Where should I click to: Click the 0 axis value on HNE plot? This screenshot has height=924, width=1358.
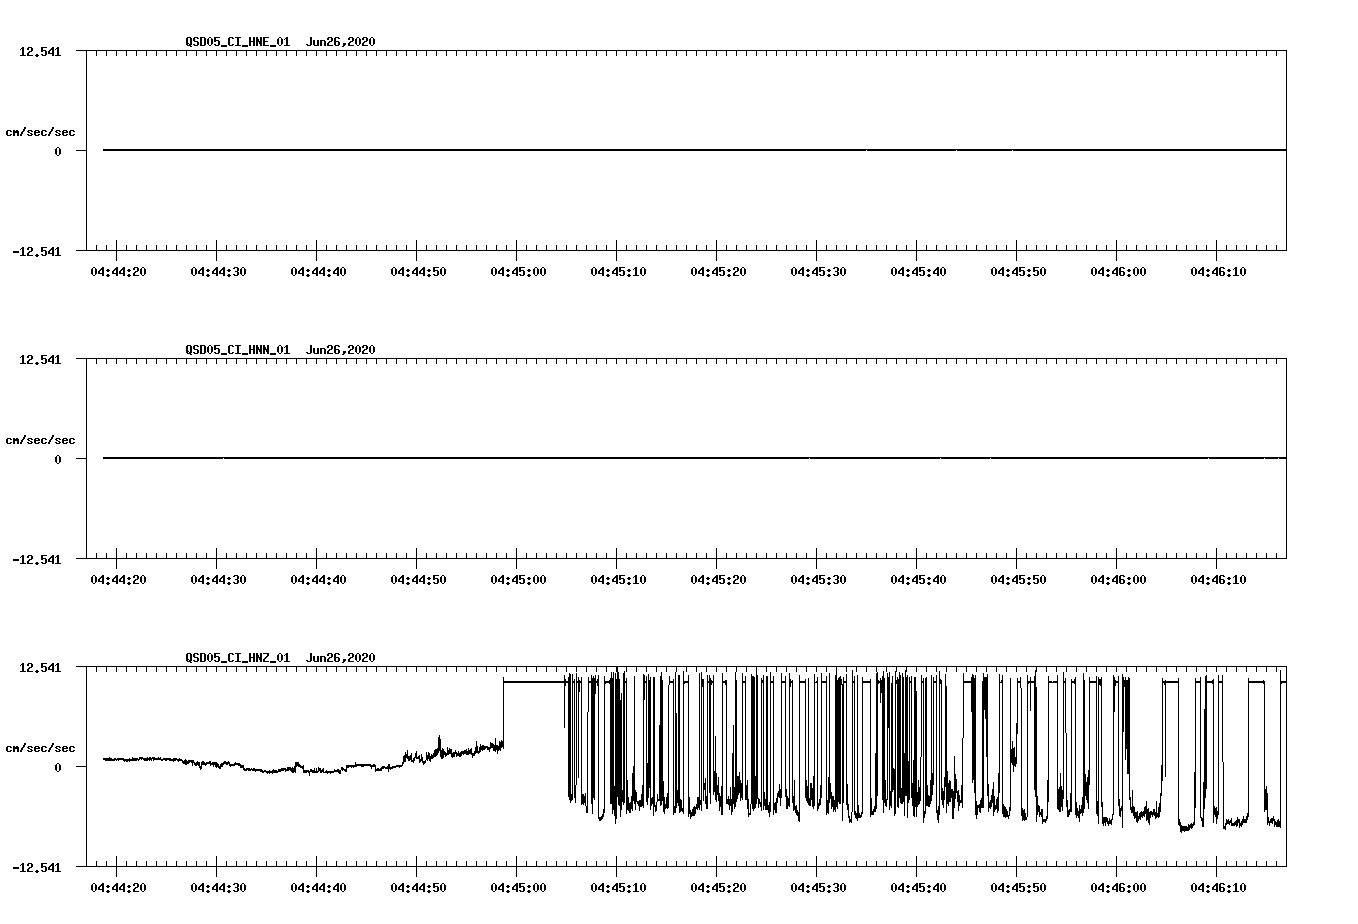point(58,151)
